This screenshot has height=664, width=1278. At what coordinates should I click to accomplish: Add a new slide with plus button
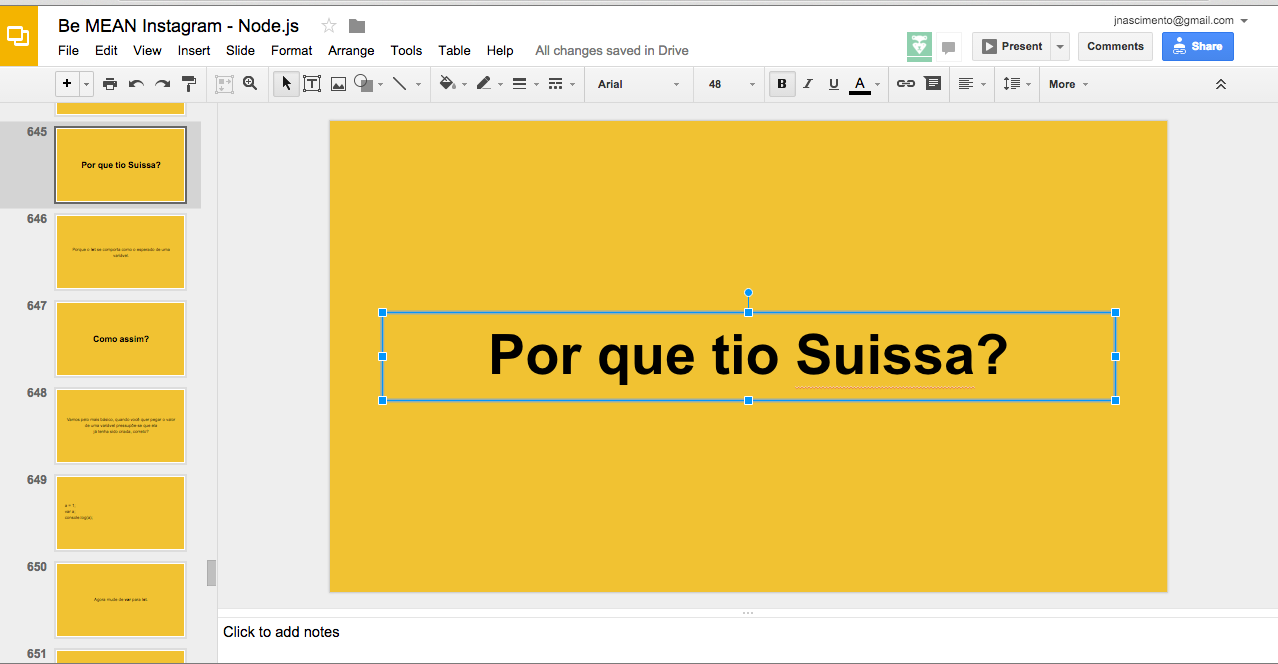click(67, 84)
